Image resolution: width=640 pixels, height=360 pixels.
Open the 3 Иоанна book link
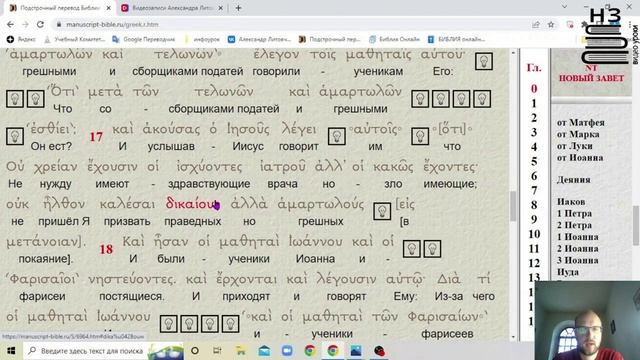(x=578, y=260)
